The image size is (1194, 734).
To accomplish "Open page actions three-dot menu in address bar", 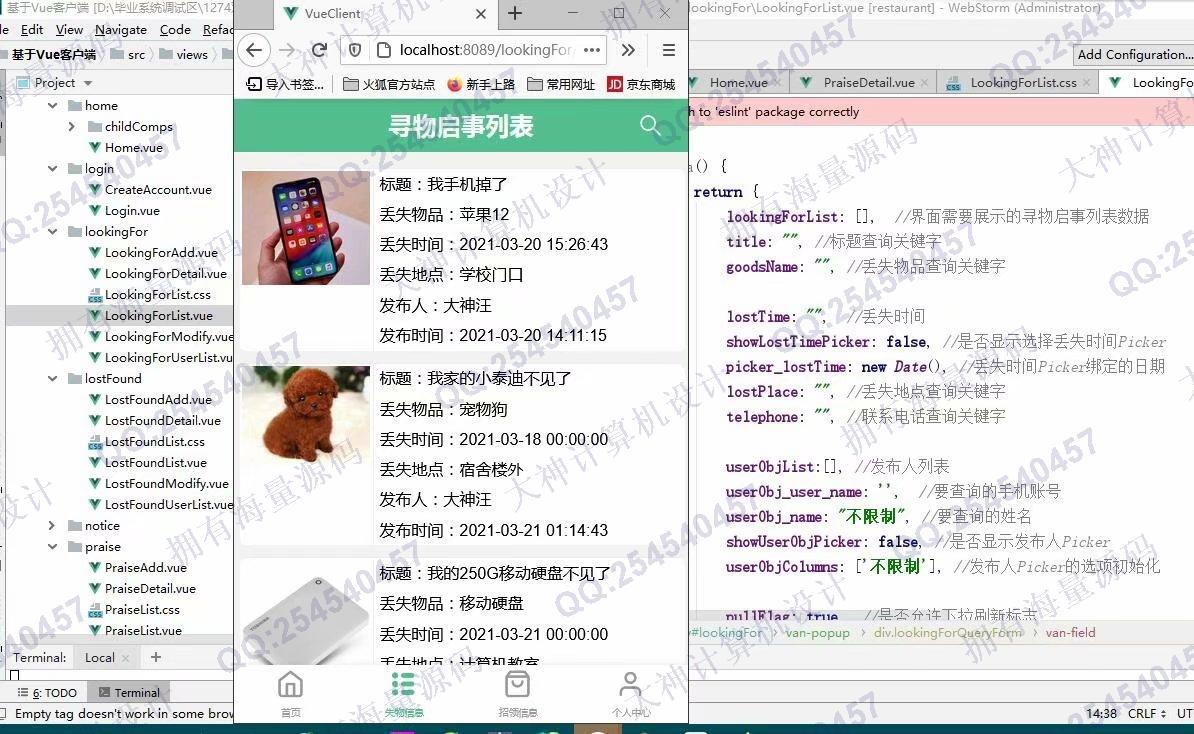I will [x=592, y=50].
